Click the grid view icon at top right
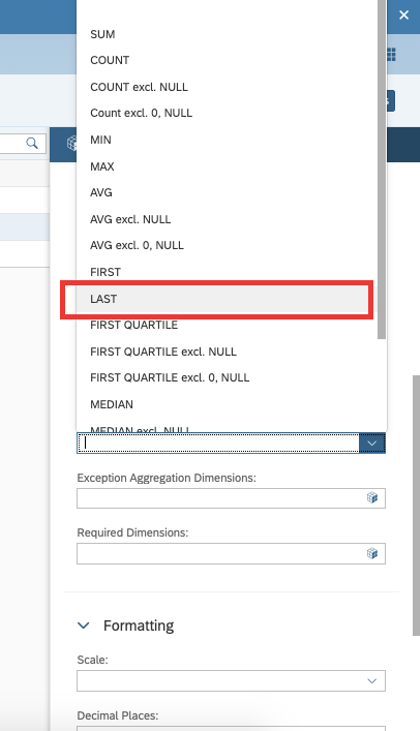This screenshot has width=420, height=731. pos(392,55)
